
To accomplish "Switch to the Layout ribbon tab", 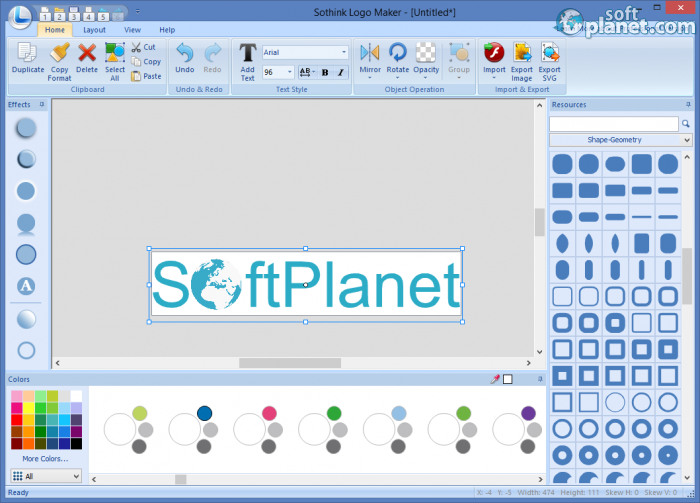I will (x=94, y=30).
